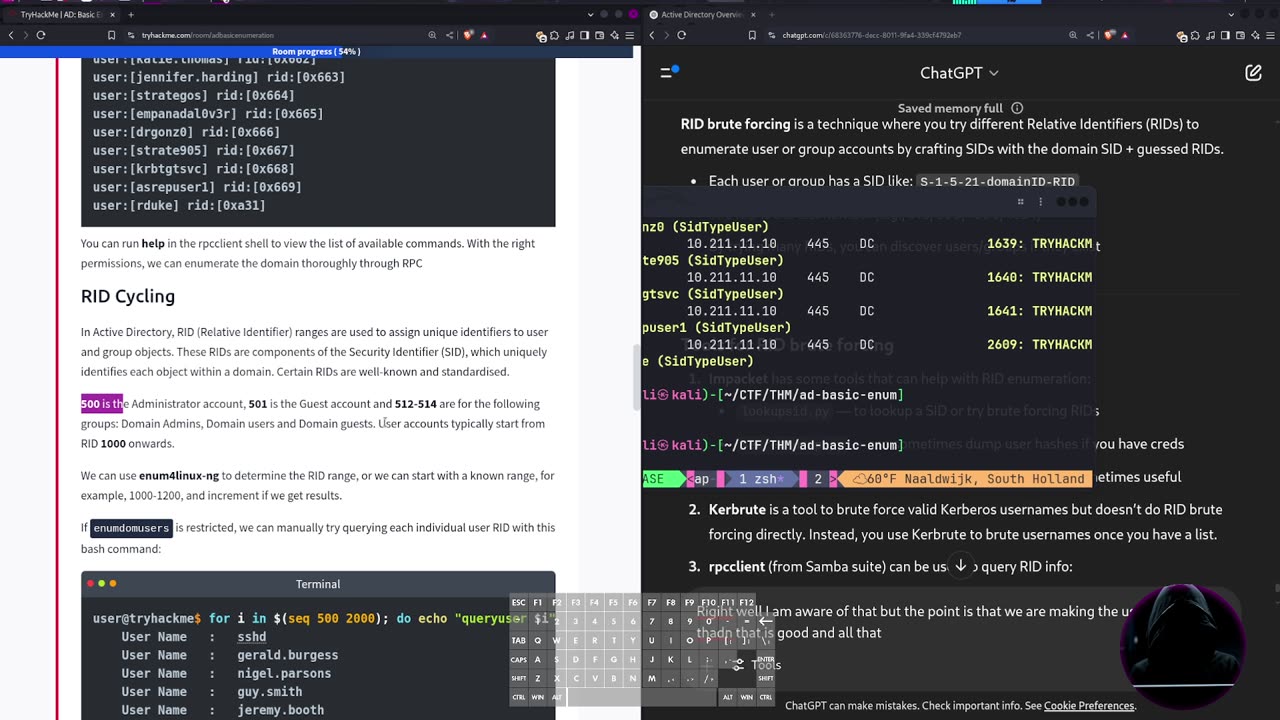
Task: Select Active Directory Overview tab
Action: [x=700, y=14]
